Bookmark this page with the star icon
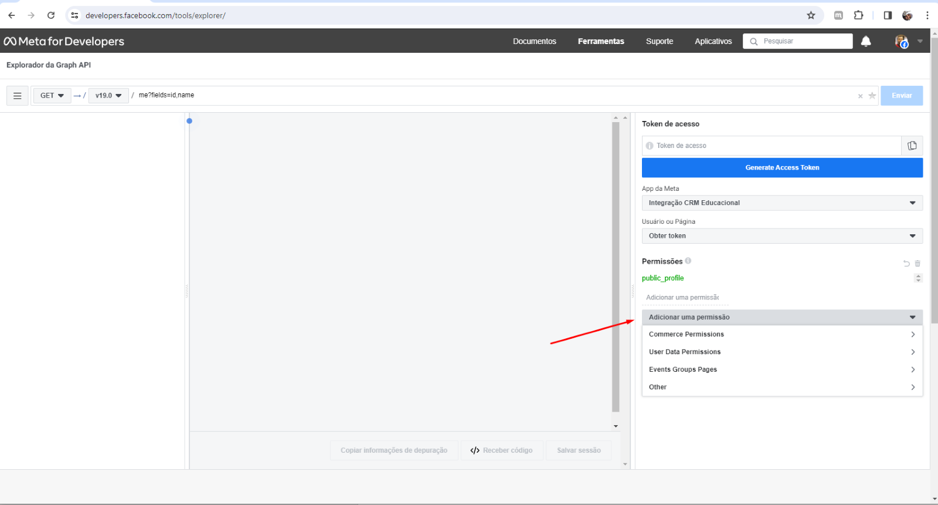938x505 pixels. [x=811, y=16]
